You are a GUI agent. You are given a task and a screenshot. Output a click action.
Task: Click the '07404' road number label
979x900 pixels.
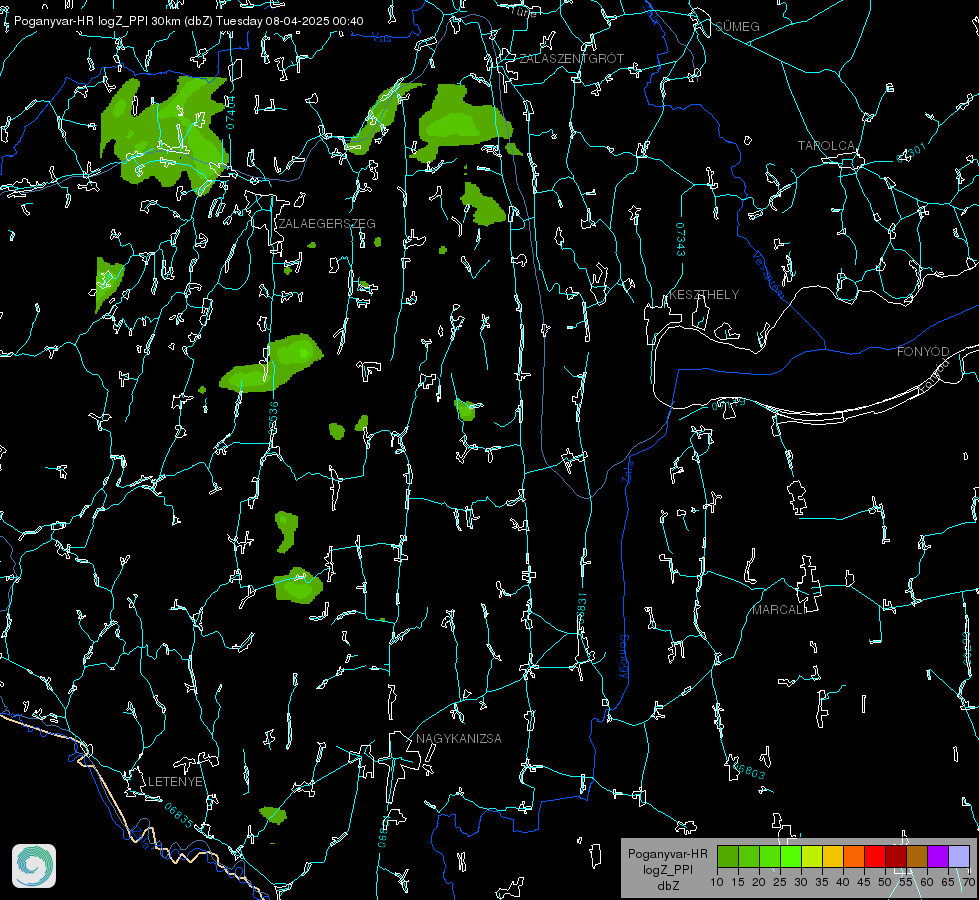[x=231, y=112]
